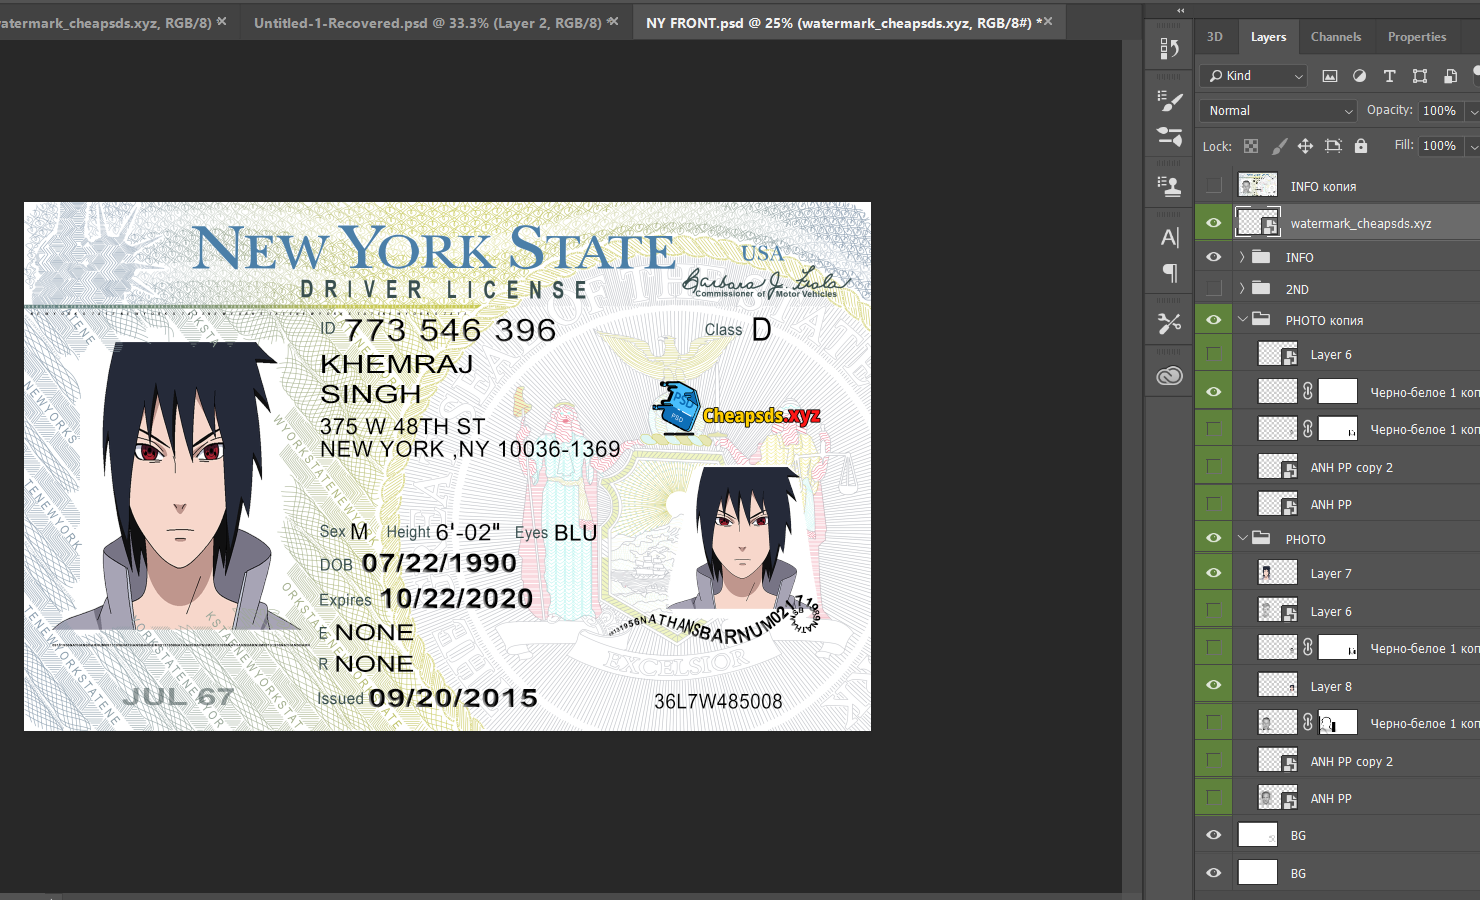The image size is (1480, 900).
Task: Click the lock all padlock icon
Action: (x=1360, y=147)
